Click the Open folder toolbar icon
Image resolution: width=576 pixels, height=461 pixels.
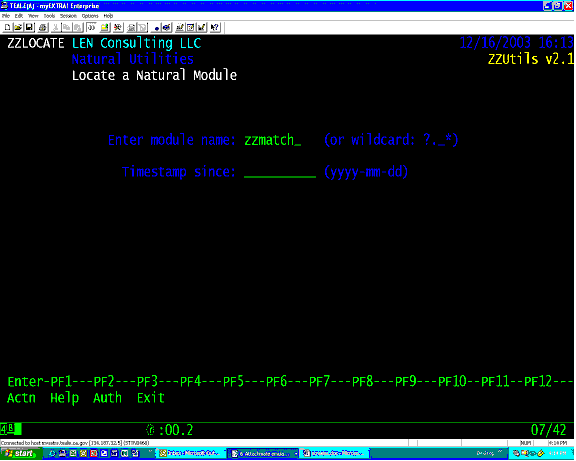coord(18,27)
